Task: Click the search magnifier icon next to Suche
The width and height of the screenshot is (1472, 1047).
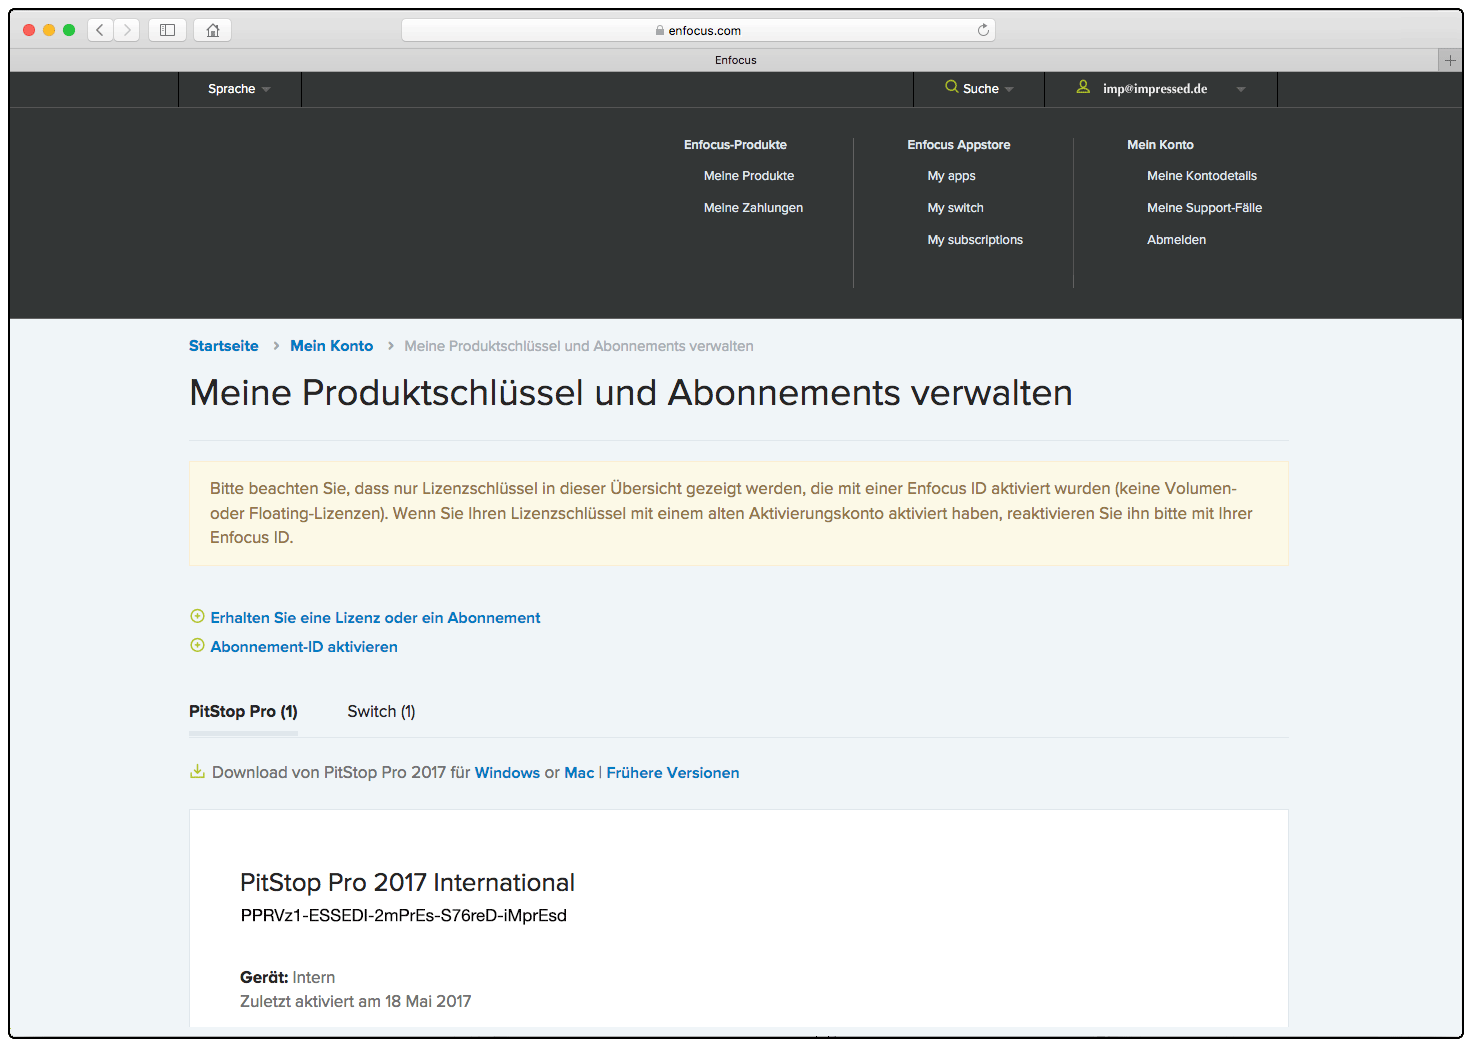Action: click(950, 88)
